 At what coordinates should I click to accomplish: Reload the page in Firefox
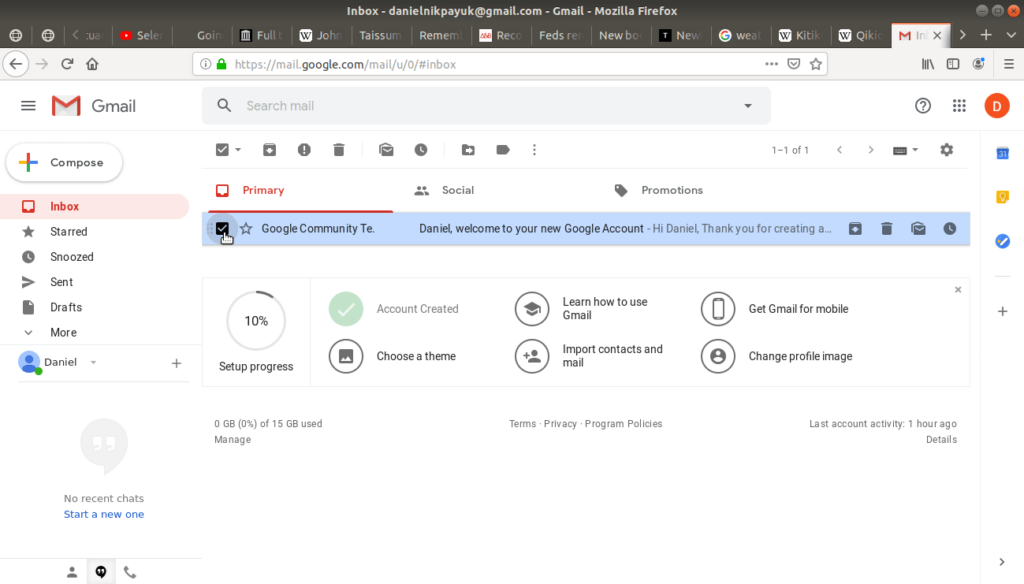67,64
